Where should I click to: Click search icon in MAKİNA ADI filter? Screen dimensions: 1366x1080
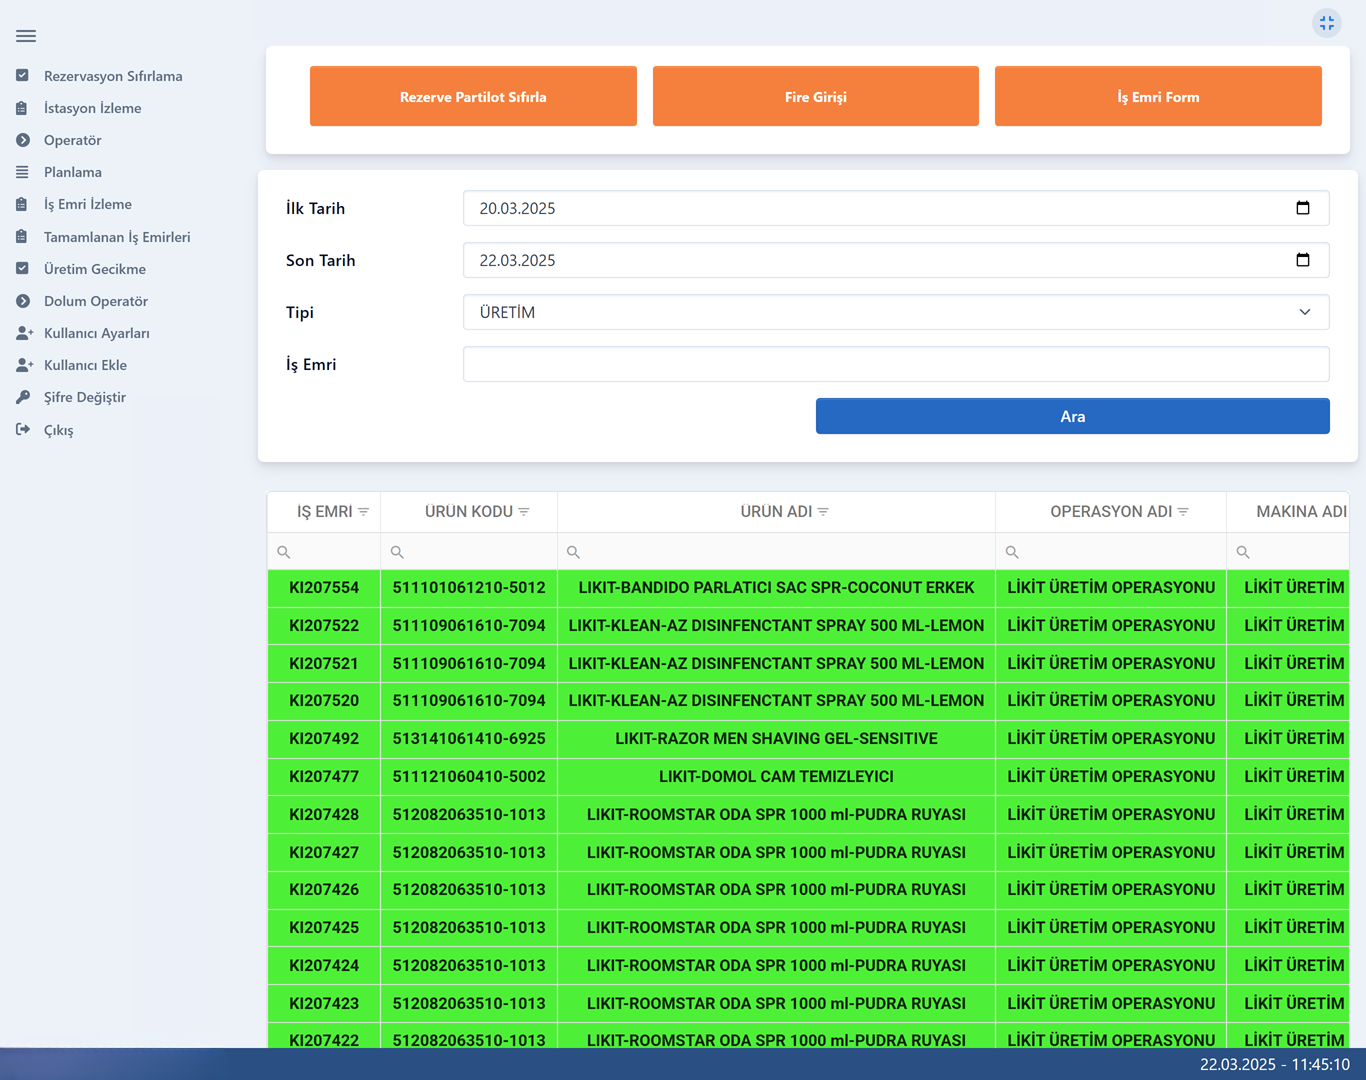(x=1243, y=552)
